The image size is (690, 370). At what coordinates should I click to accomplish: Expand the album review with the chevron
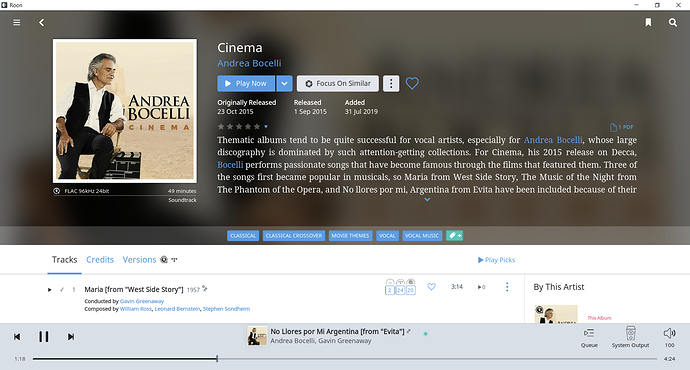pyautogui.click(x=427, y=200)
